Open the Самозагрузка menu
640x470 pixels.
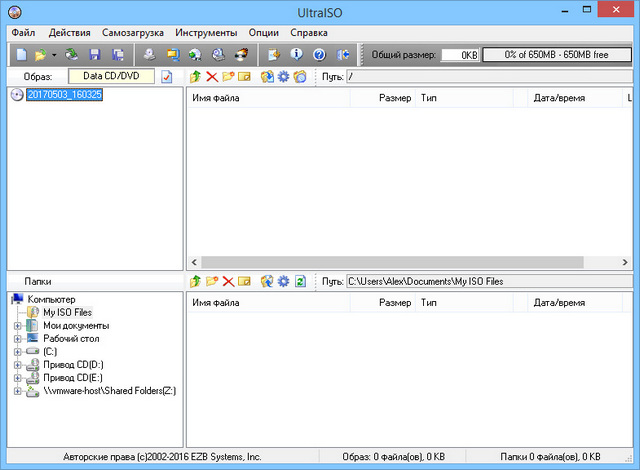pyautogui.click(x=133, y=32)
